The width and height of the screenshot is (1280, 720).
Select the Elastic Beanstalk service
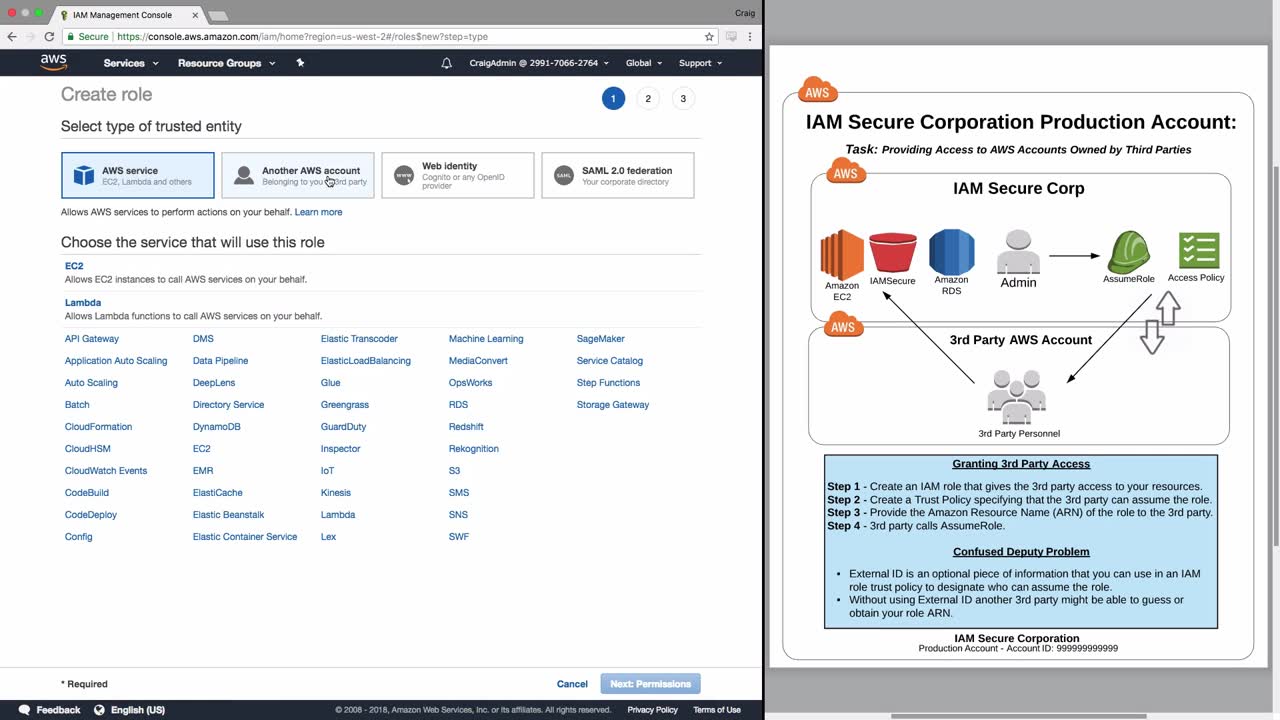[229, 515]
